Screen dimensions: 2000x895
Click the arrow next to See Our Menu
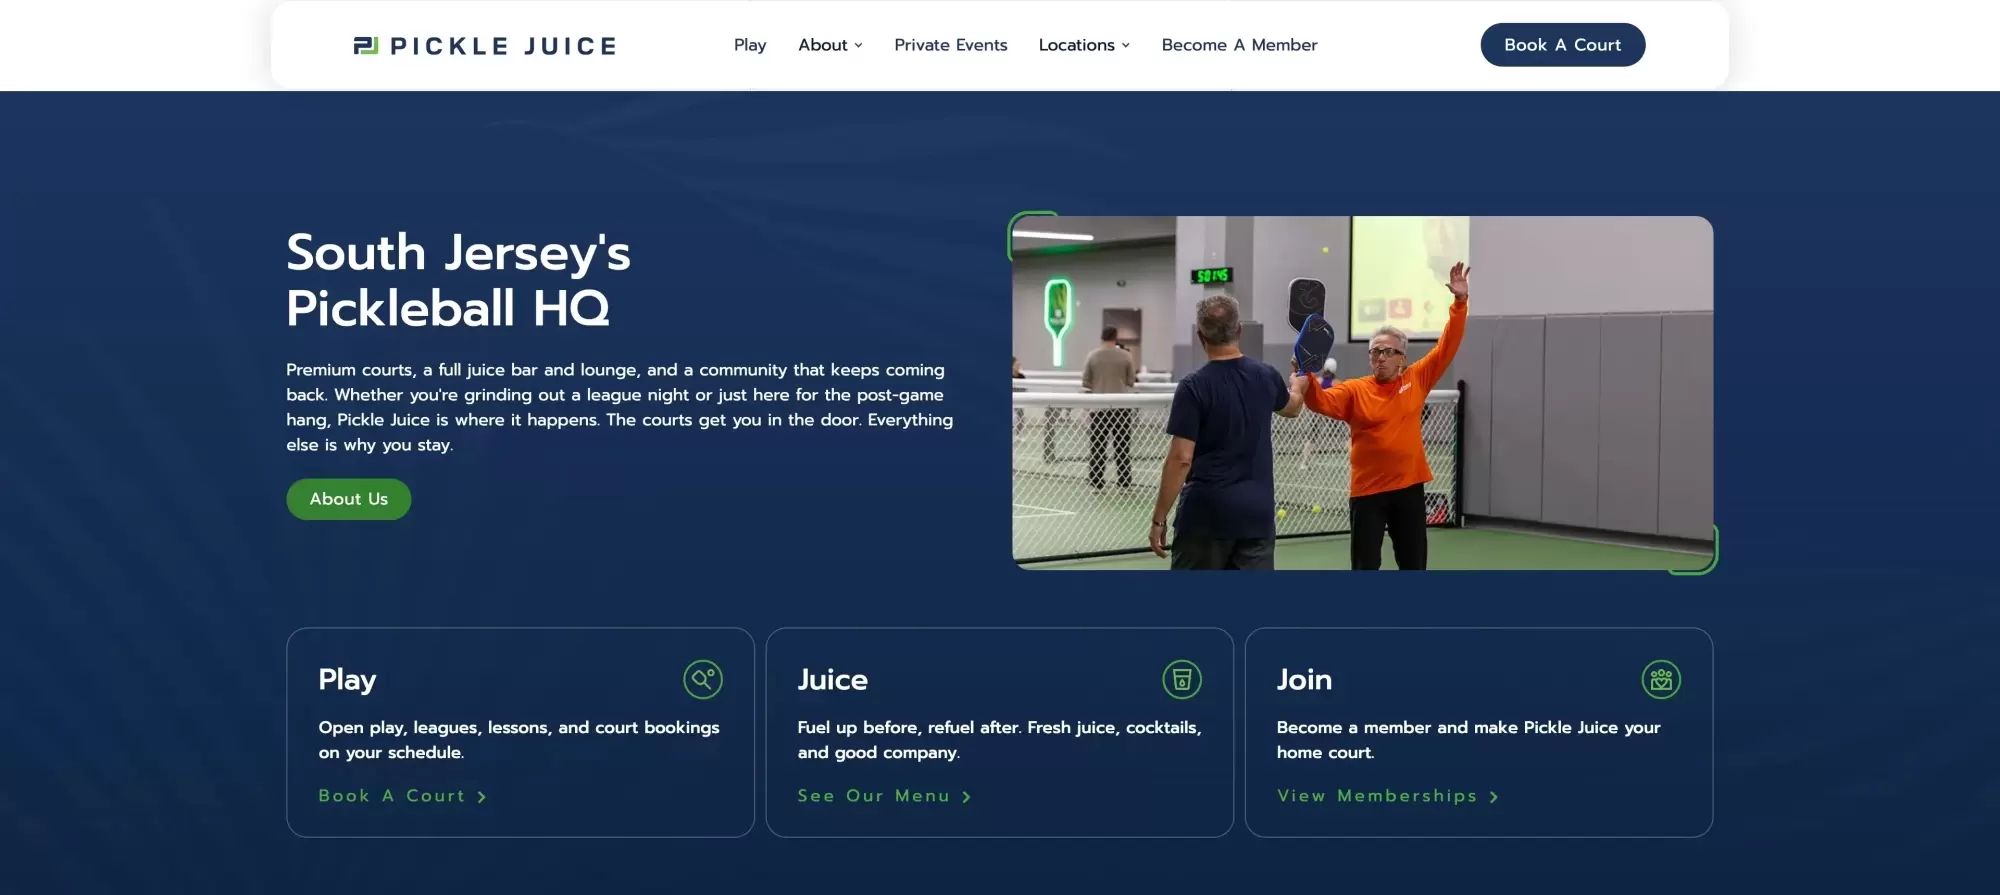966,797
